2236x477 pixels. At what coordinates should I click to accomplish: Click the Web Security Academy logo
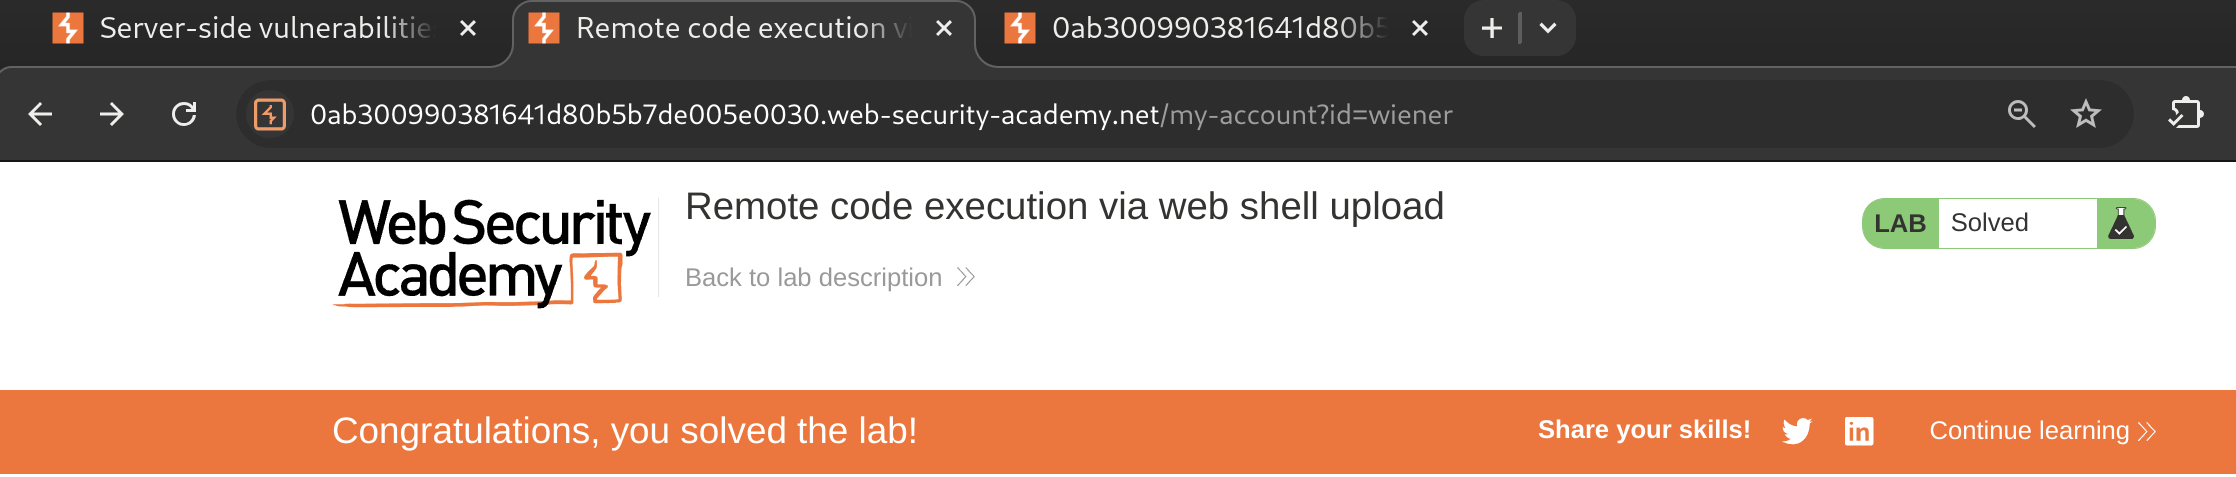(493, 250)
